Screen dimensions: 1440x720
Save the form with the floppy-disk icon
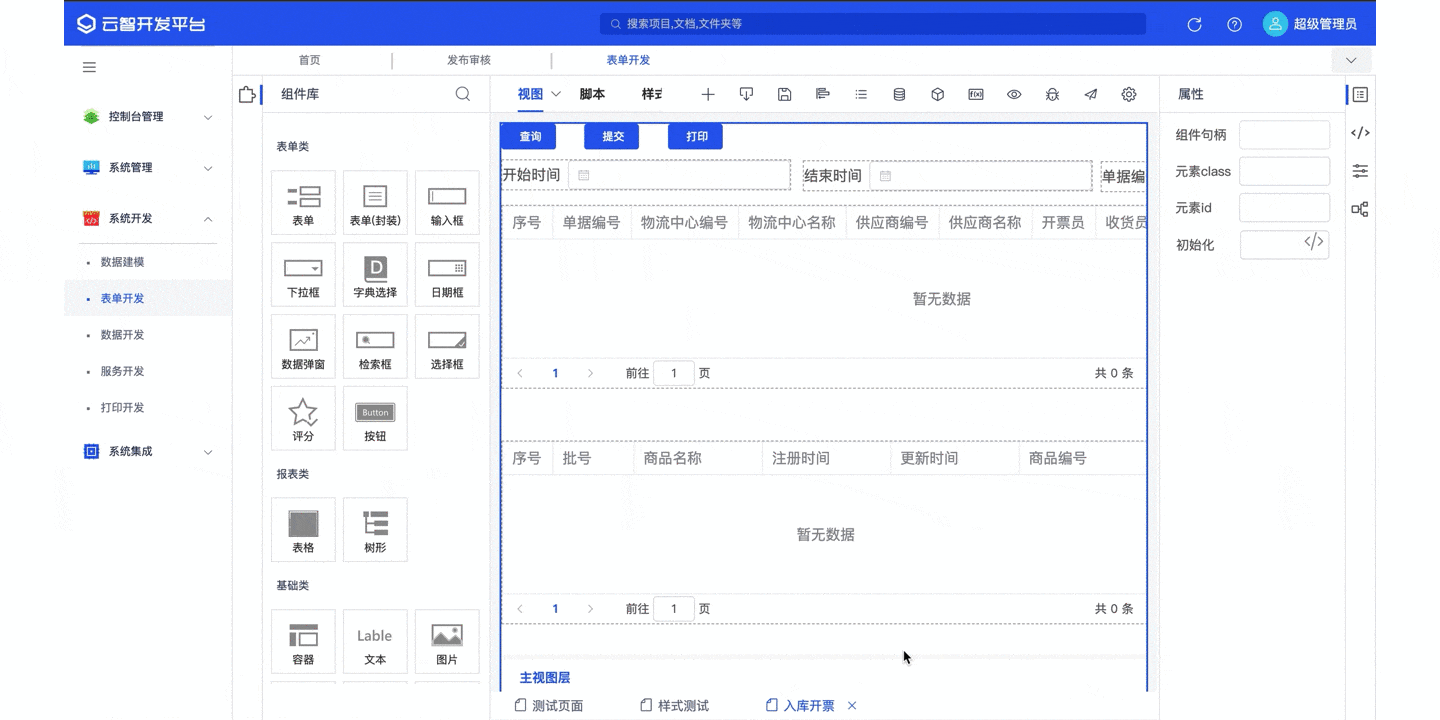pos(785,94)
